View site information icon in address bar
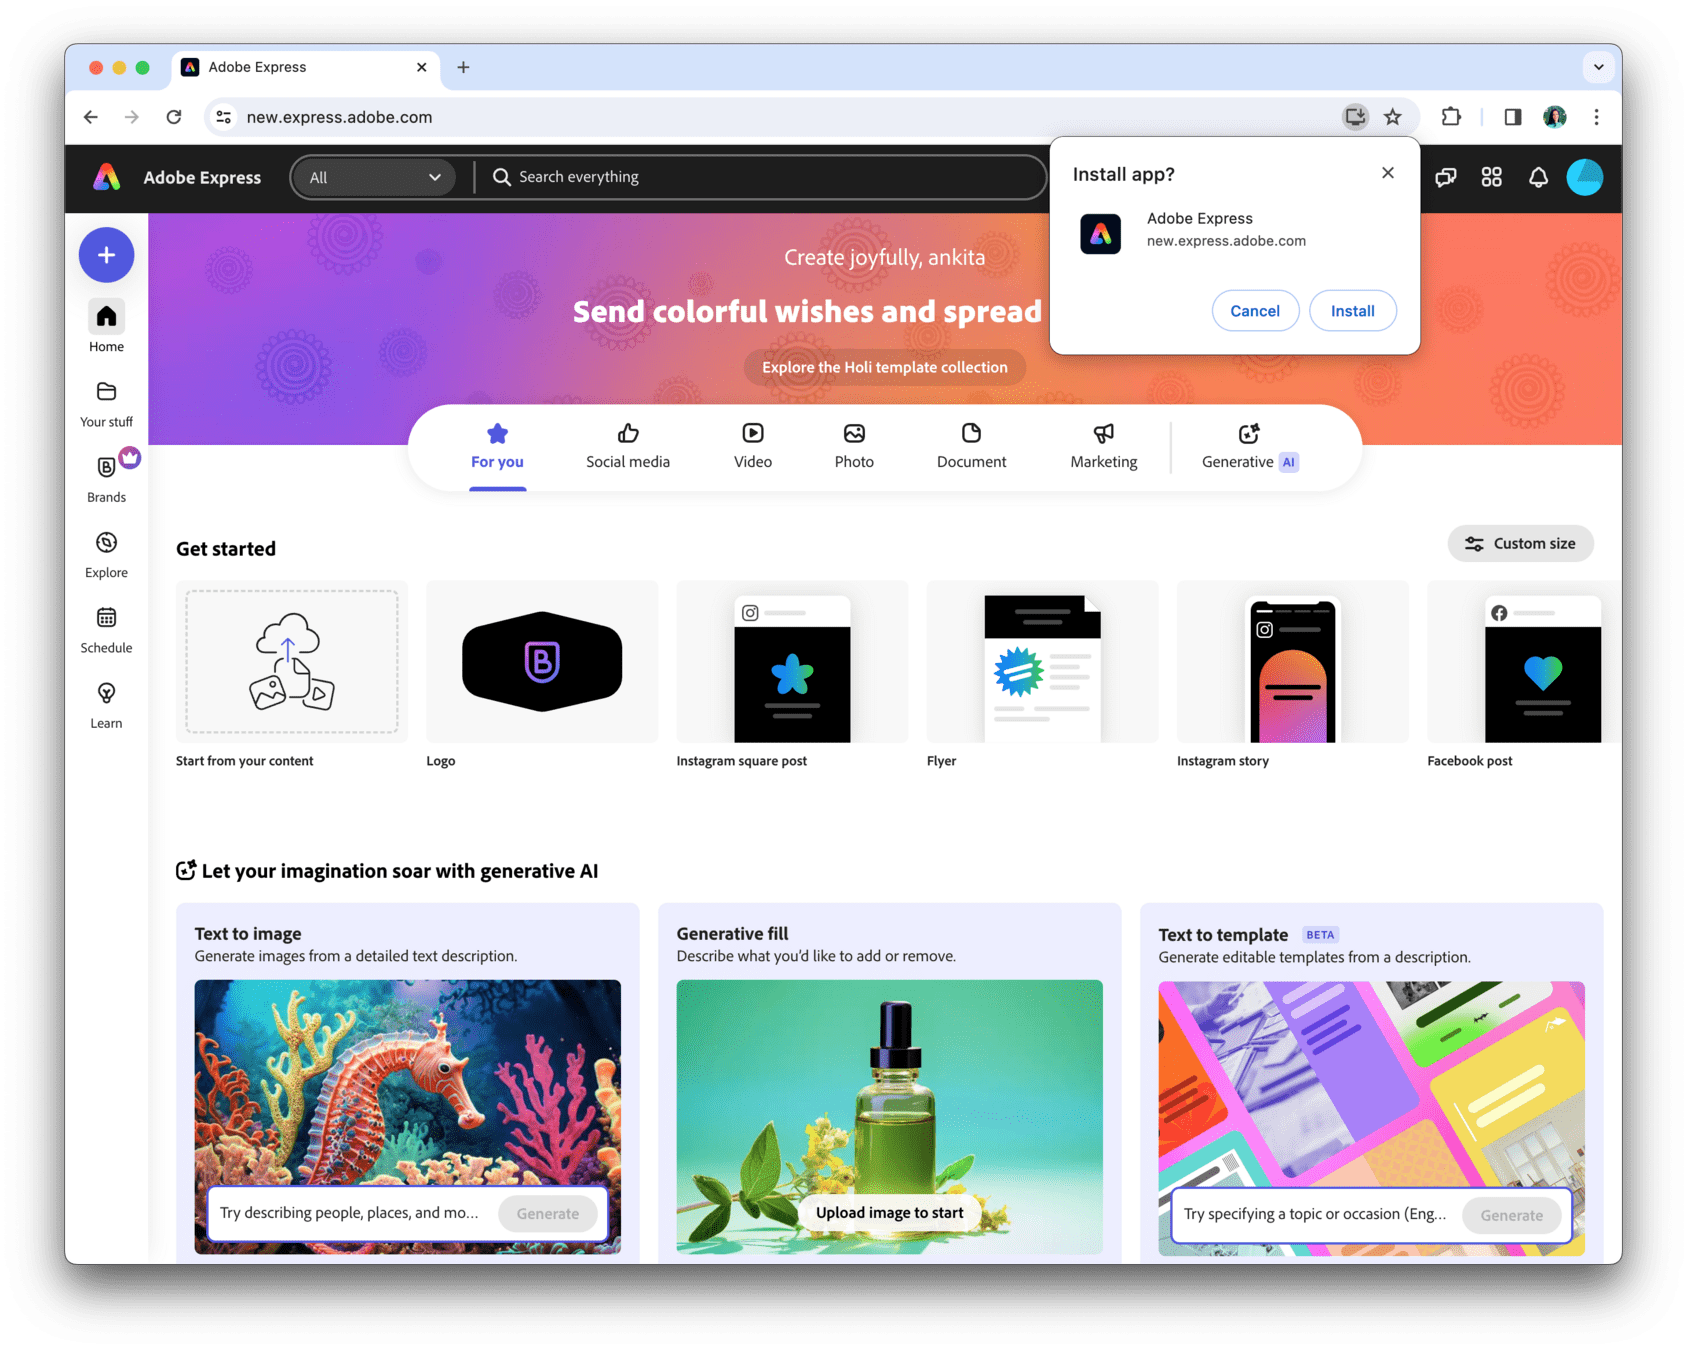Image resolution: width=1687 pixels, height=1350 pixels. (224, 117)
